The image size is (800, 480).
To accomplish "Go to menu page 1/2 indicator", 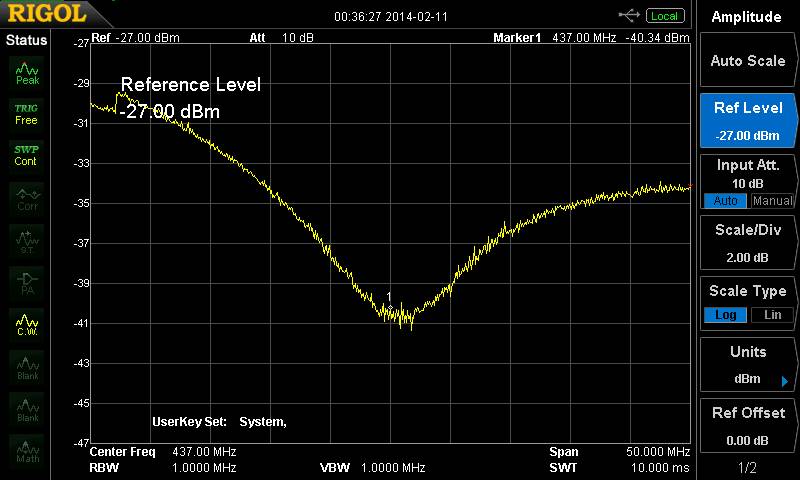I will pyautogui.click(x=747, y=468).
